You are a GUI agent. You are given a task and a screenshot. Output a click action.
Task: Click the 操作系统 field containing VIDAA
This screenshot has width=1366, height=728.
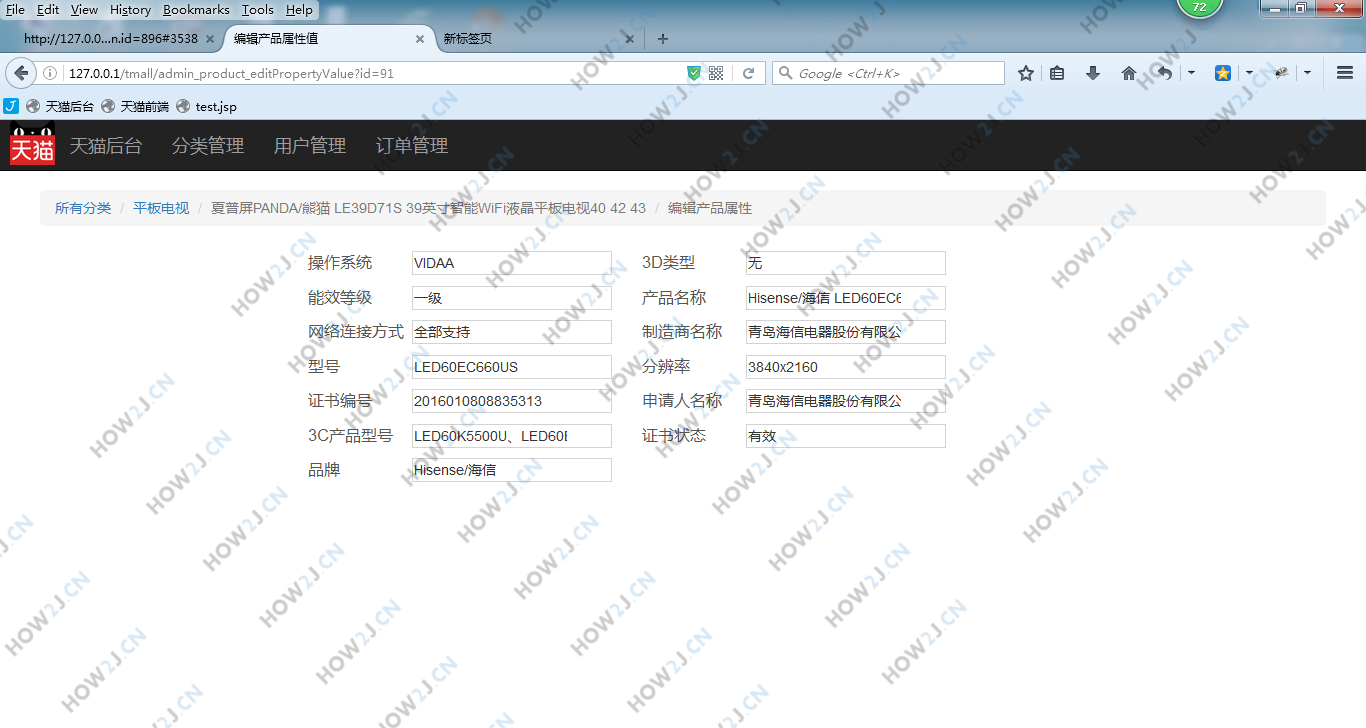point(511,263)
